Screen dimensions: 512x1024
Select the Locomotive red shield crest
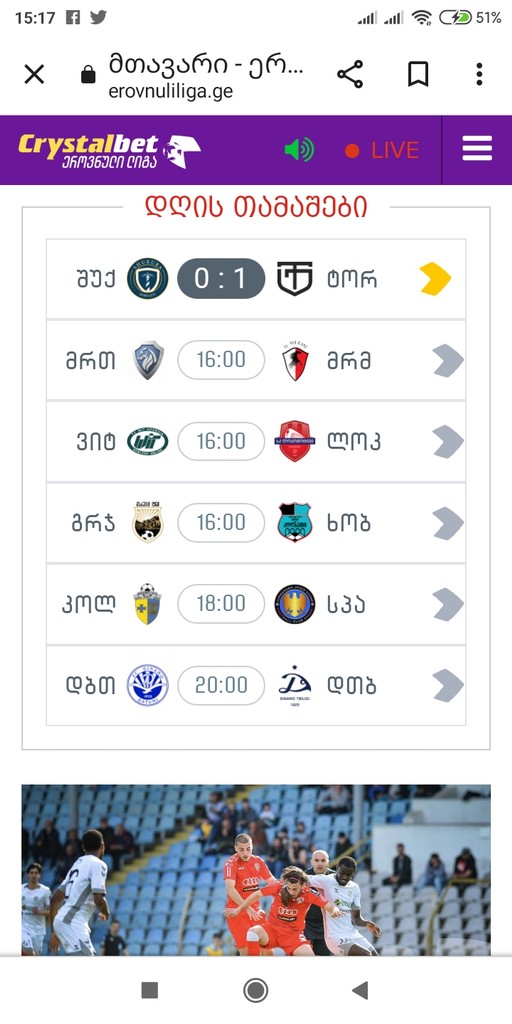tap(295, 441)
